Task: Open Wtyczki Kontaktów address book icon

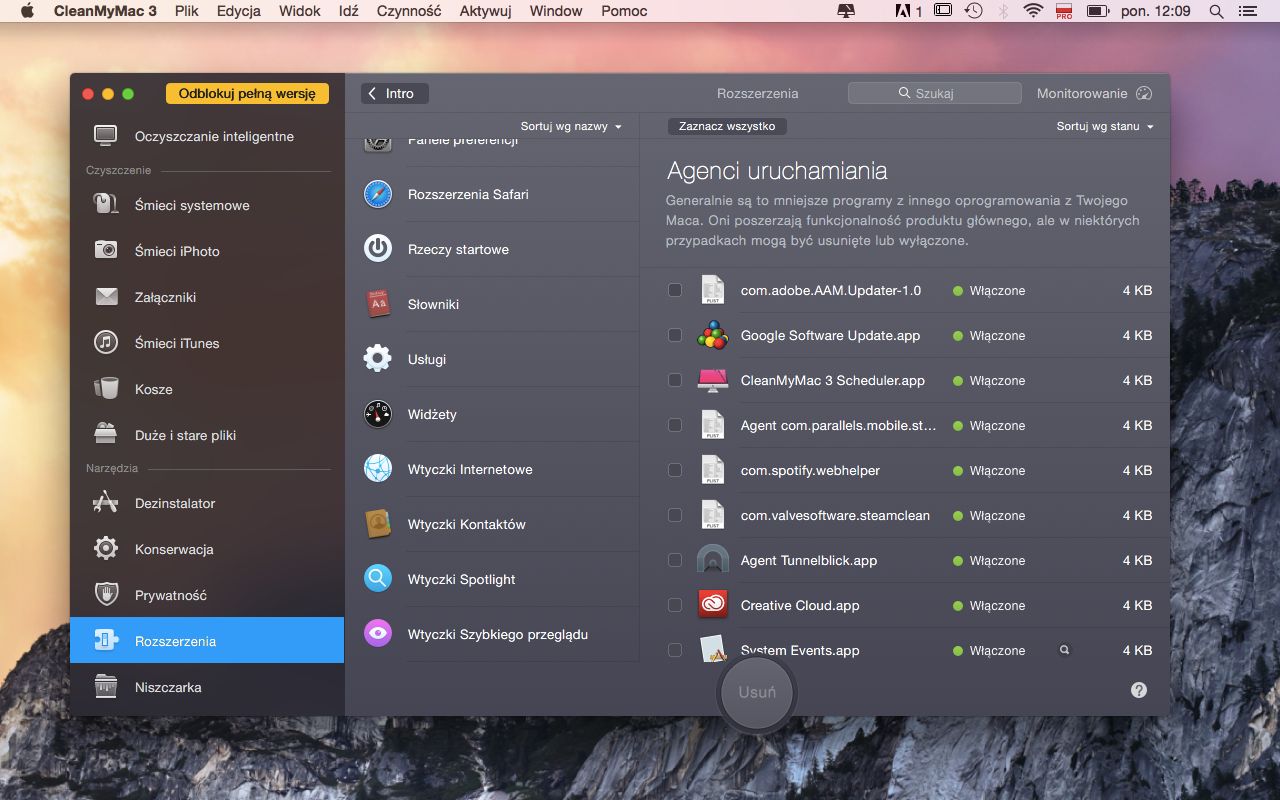Action: click(377, 524)
